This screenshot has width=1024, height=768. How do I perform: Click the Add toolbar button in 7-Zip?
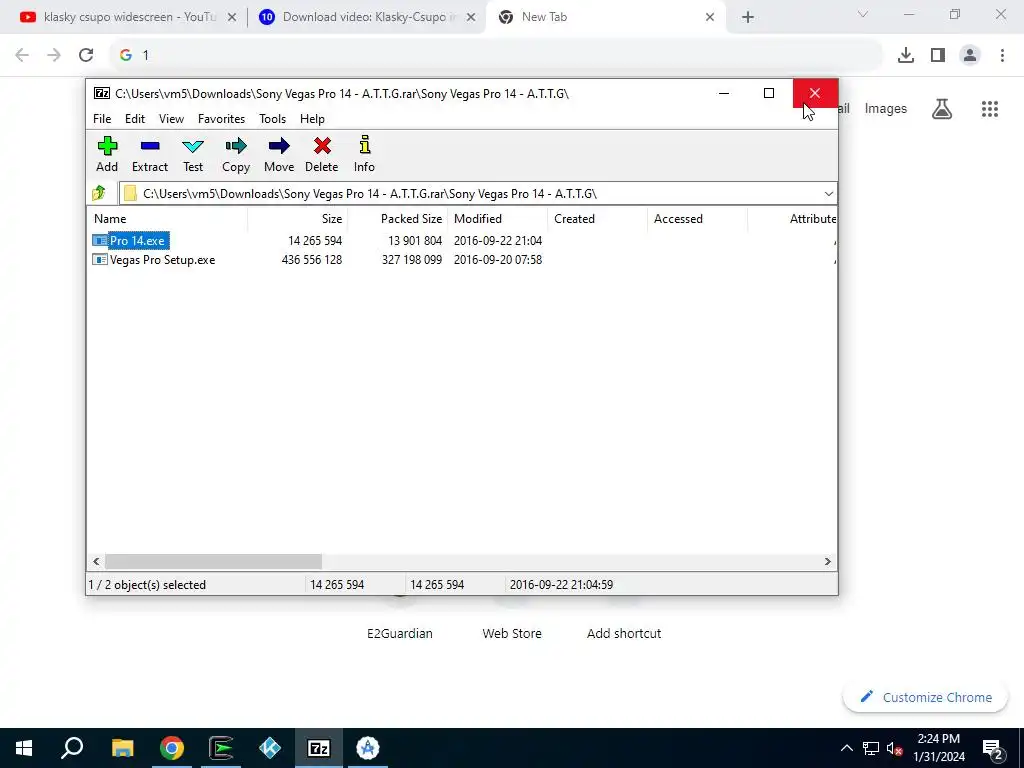pos(107,155)
